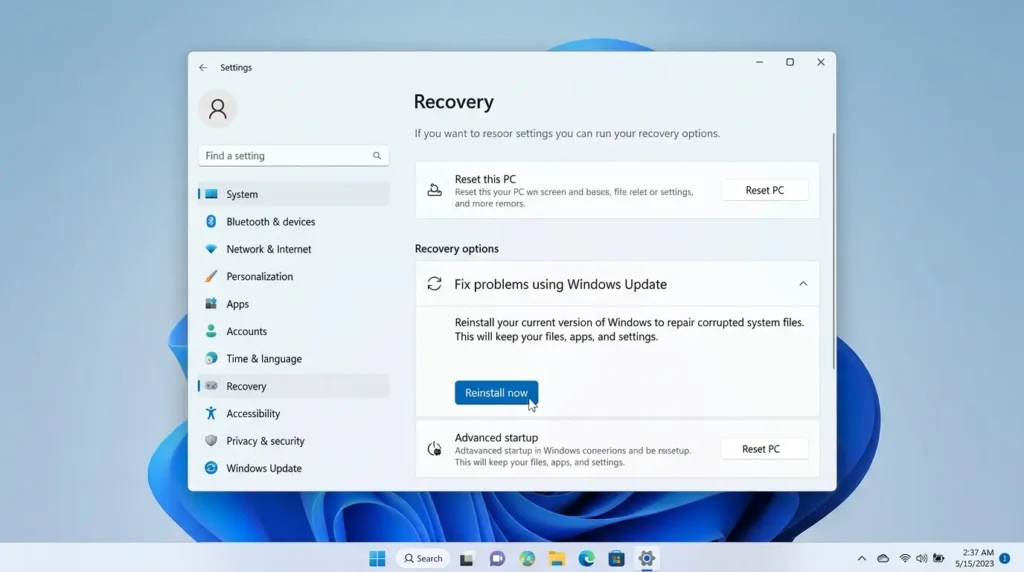
Task: Click the Personalization paintbrush icon
Action: pos(211,276)
